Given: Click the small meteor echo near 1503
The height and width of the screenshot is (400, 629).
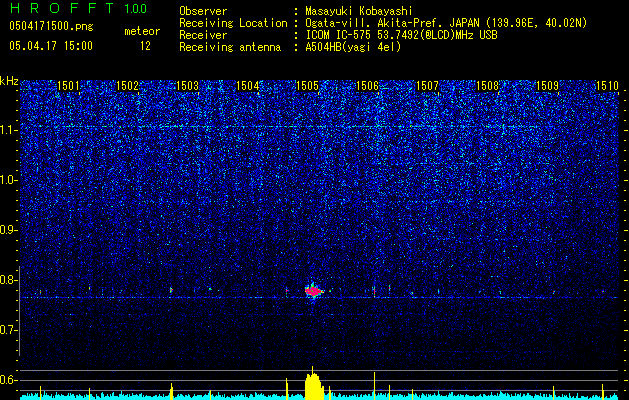Looking at the screenshot, I should pyautogui.click(x=171, y=290).
